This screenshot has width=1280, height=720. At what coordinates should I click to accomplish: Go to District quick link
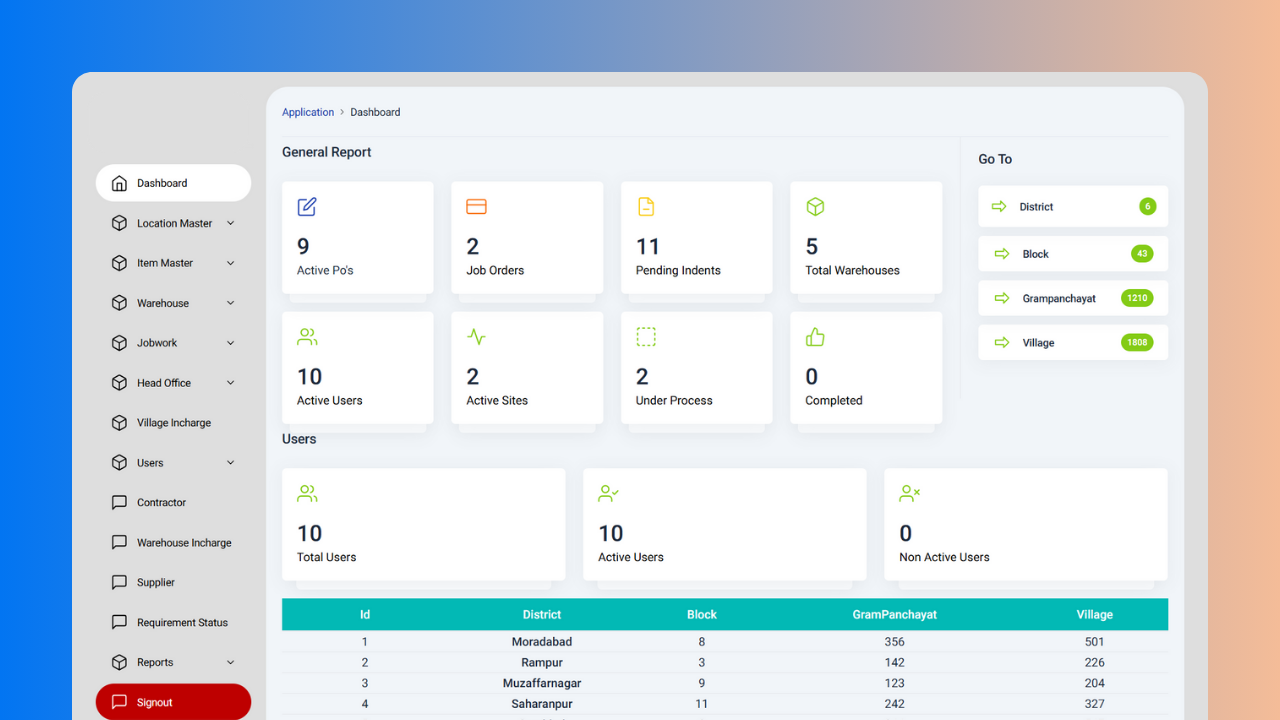tap(1073, 206)
